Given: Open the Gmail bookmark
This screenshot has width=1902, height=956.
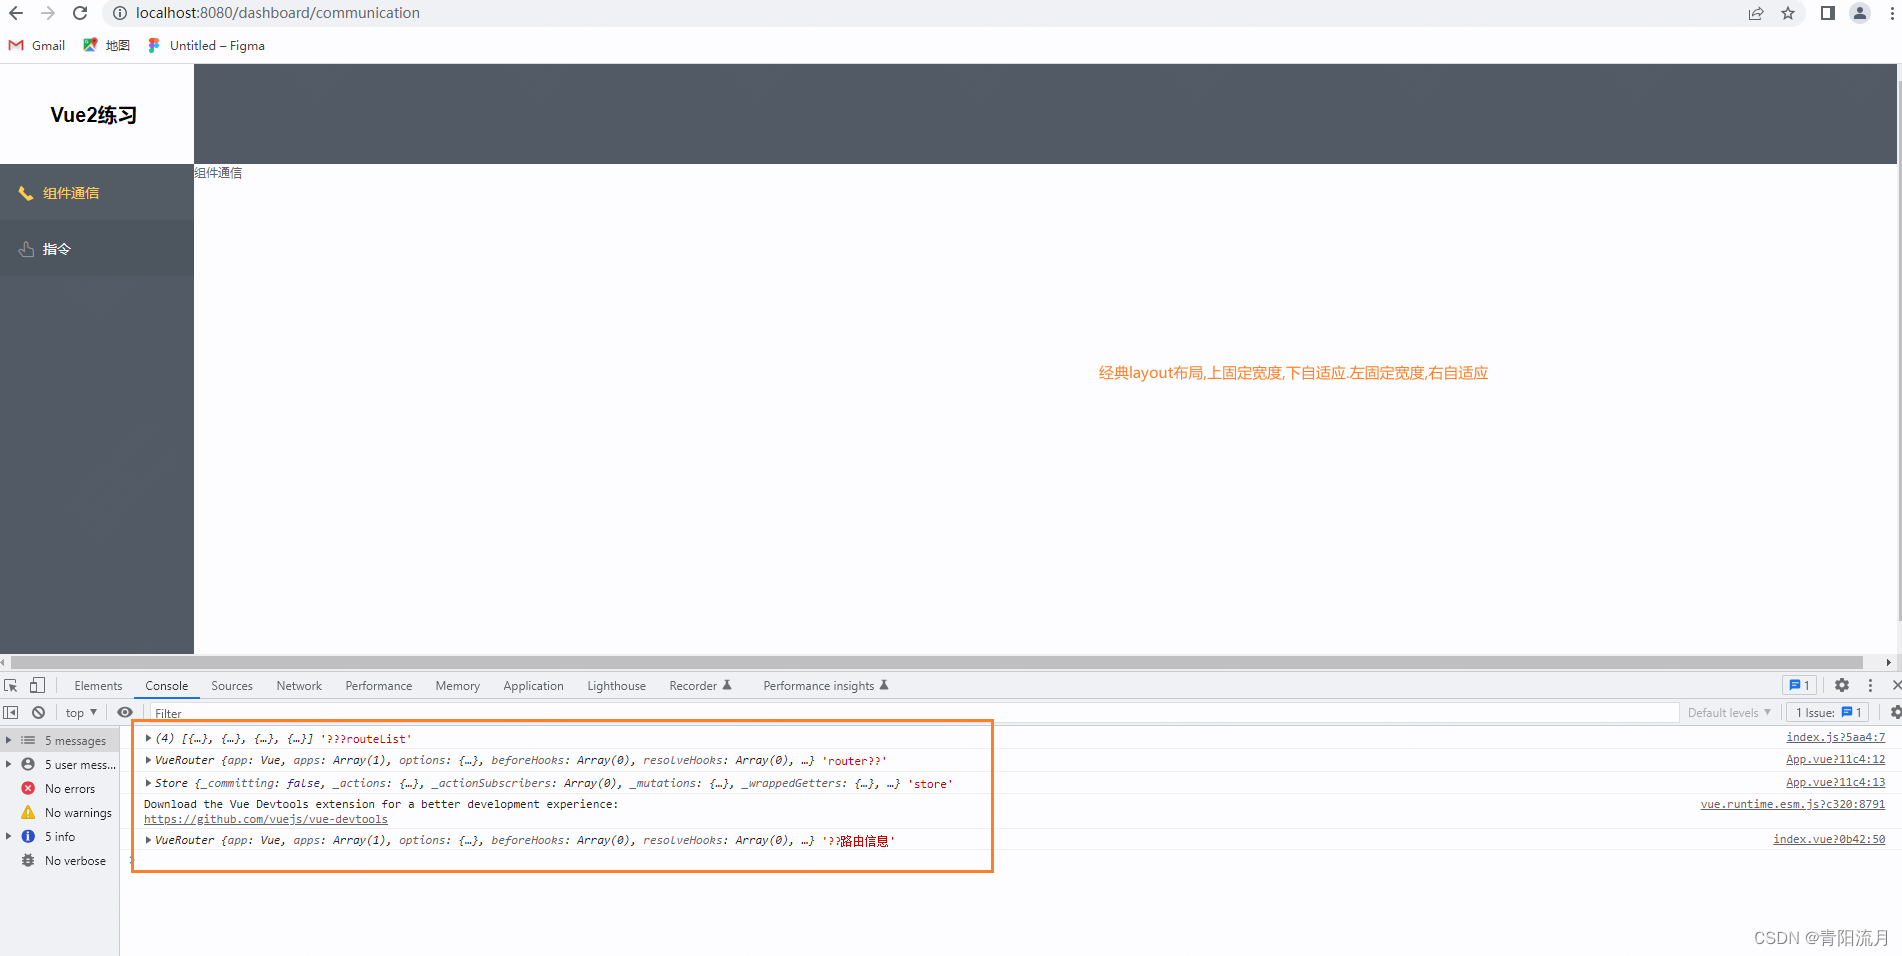Looking at the screenshot, I should click(37, 45).
